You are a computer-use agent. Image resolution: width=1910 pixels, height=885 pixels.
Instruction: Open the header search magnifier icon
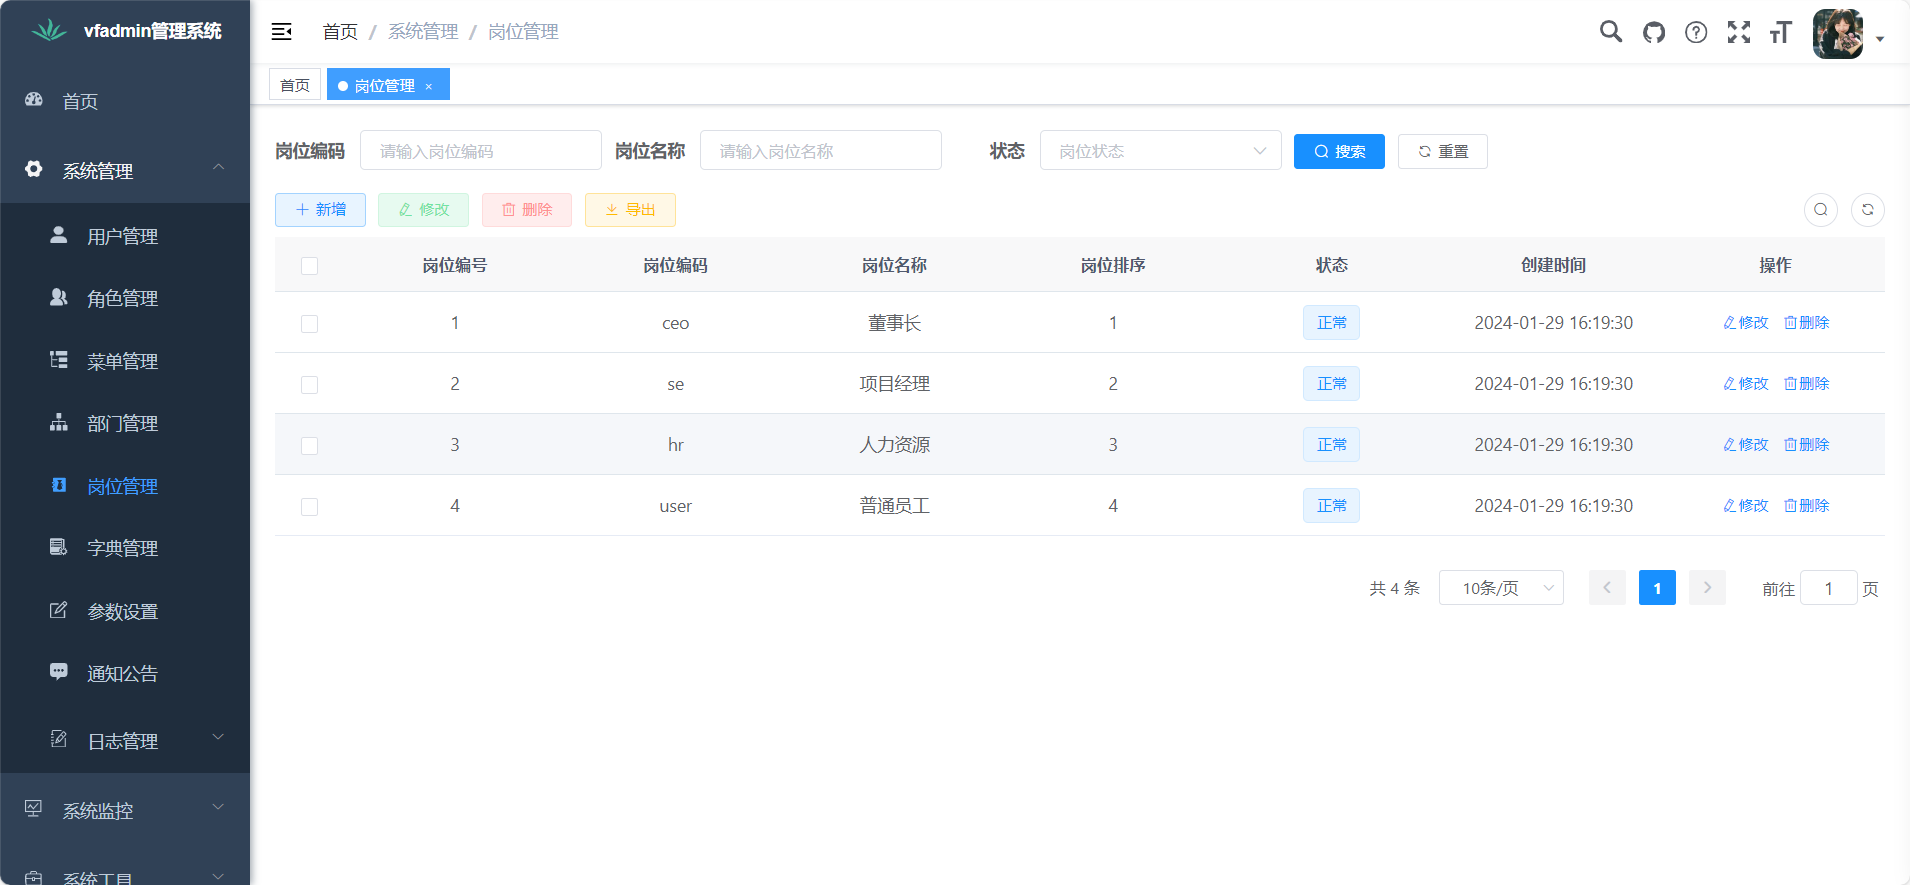(1610, 32)
